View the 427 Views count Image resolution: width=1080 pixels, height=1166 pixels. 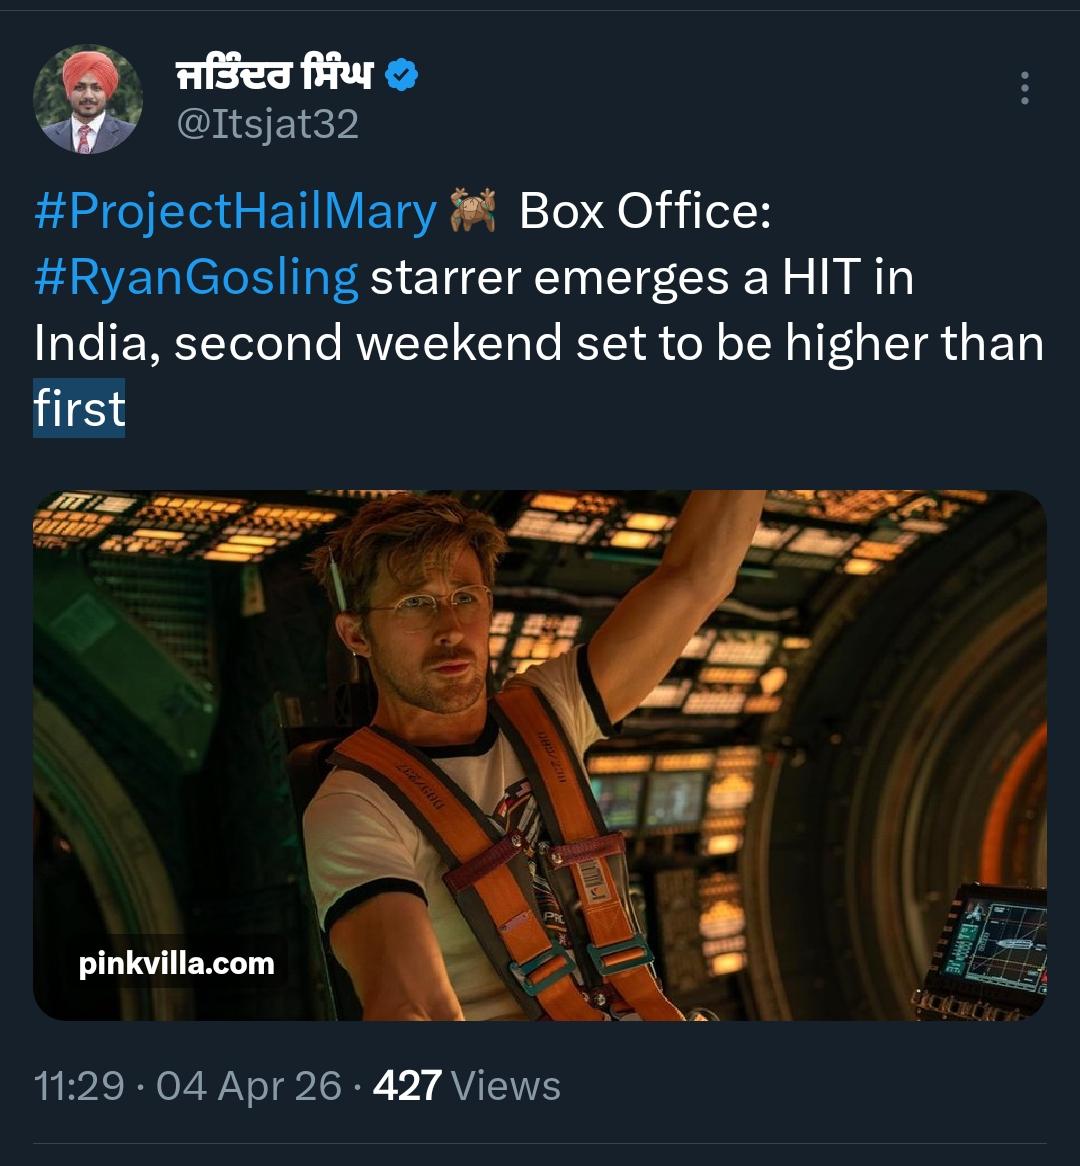point(467,1086)
